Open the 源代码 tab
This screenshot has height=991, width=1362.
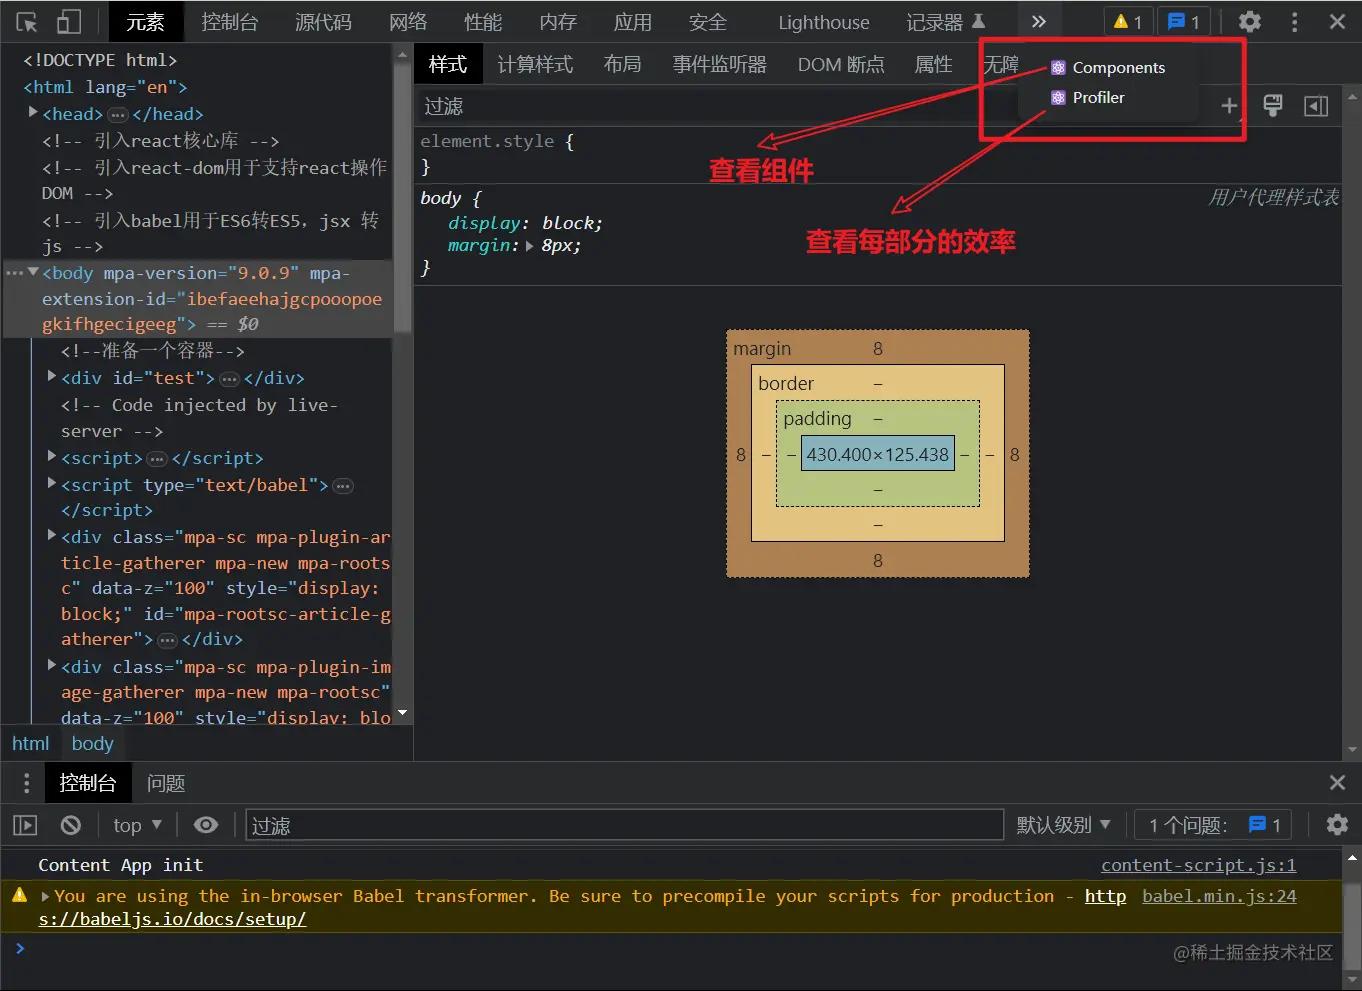[323, 22]
